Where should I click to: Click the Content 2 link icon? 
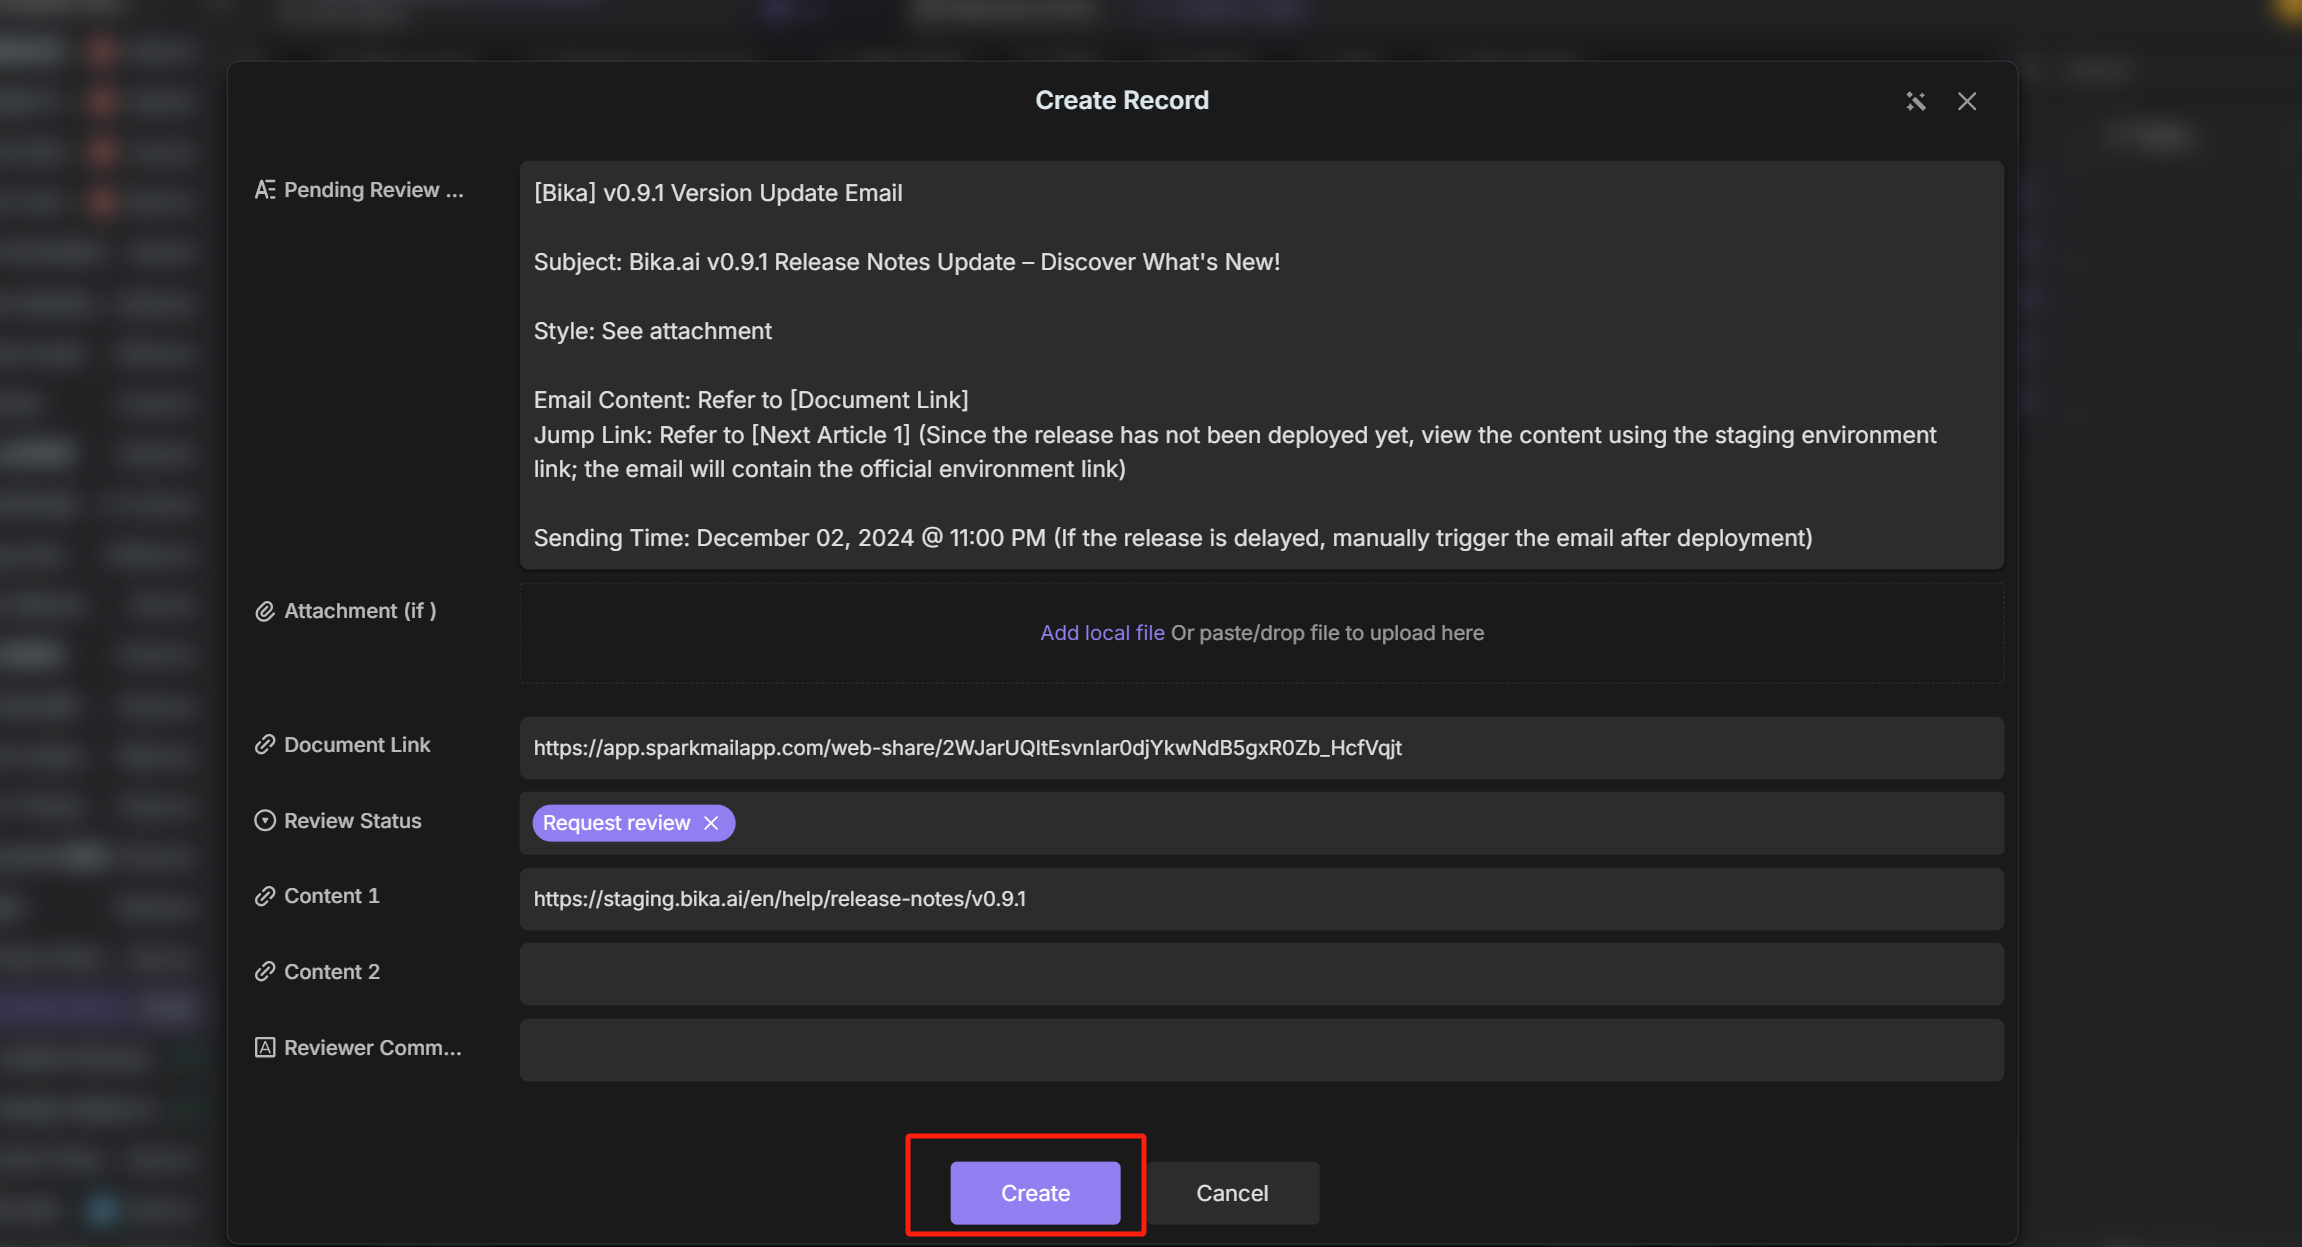coord(264,972)
